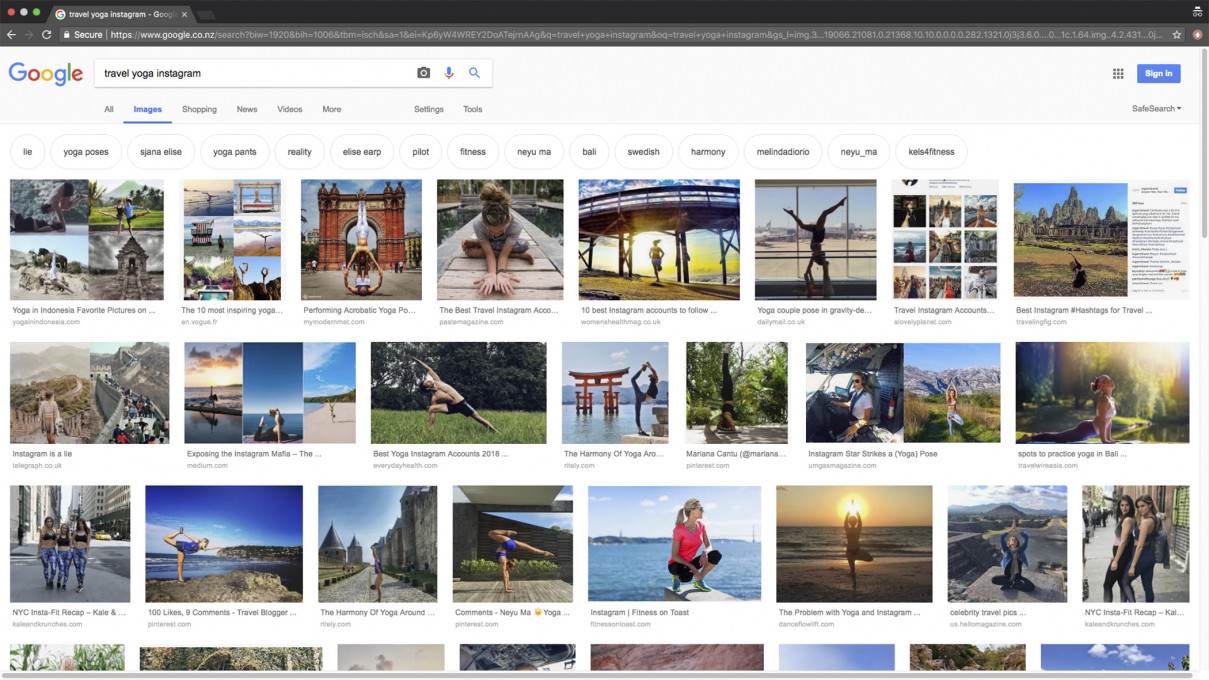
Task: Open the Instagram Fitness on Toast thumbnail
Action: click(x=674, y=544)
